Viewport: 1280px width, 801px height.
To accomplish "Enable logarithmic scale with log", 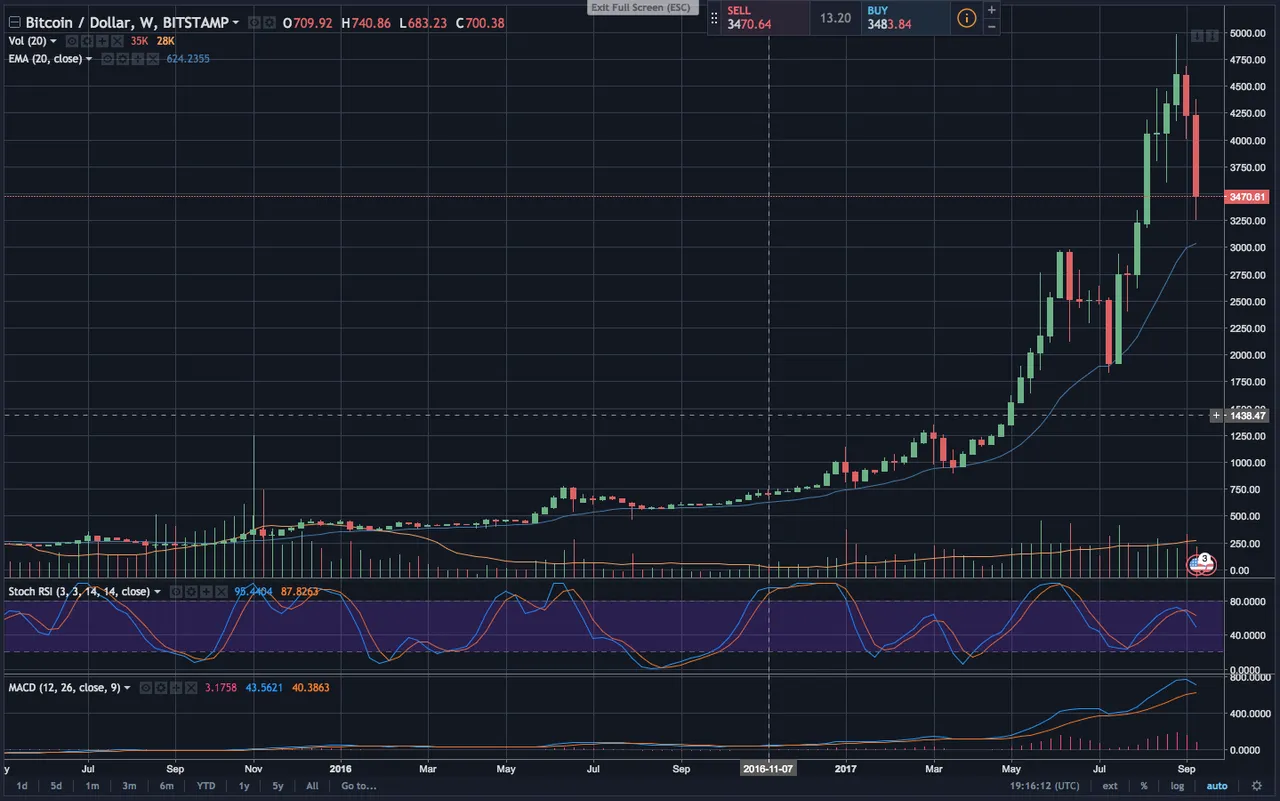I will (x=1177, y=786).
